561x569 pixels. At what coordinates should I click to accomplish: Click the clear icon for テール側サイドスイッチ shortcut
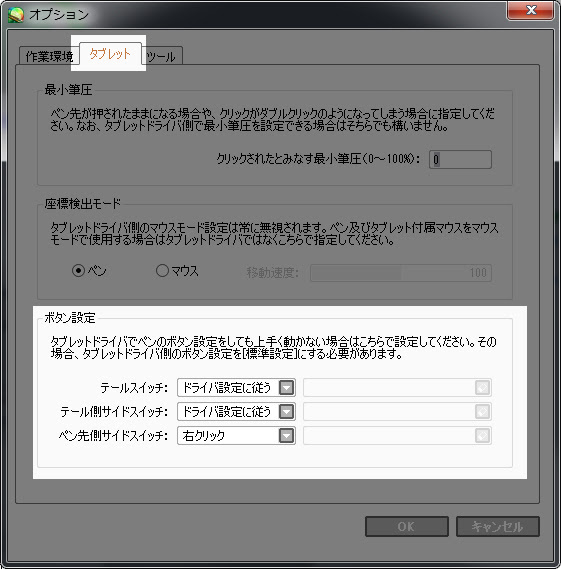[x=482, y=412]
